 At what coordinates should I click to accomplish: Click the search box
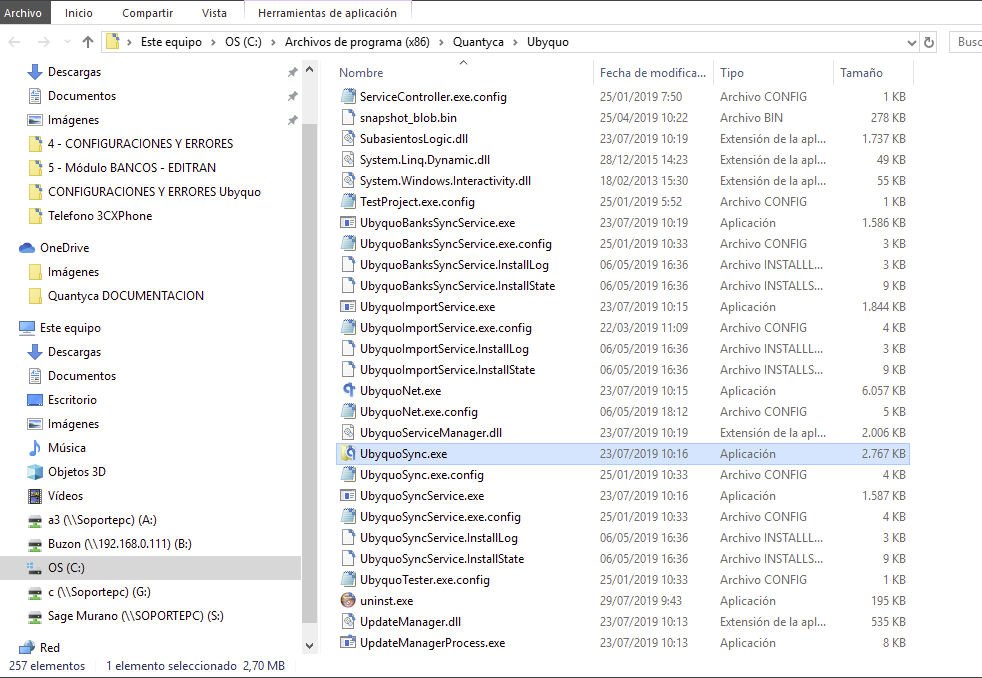965,42
